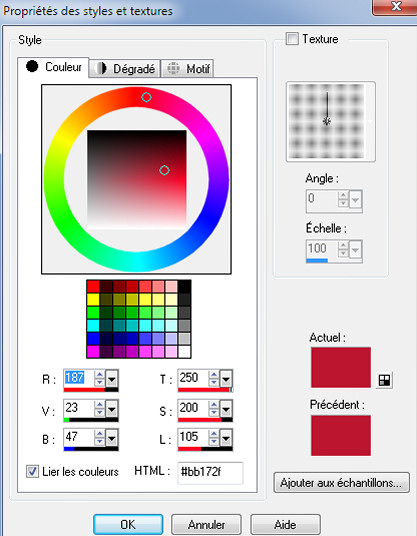417x536 pixels.
Task: Click the Précédent color swatch
Action: (341, 436)
